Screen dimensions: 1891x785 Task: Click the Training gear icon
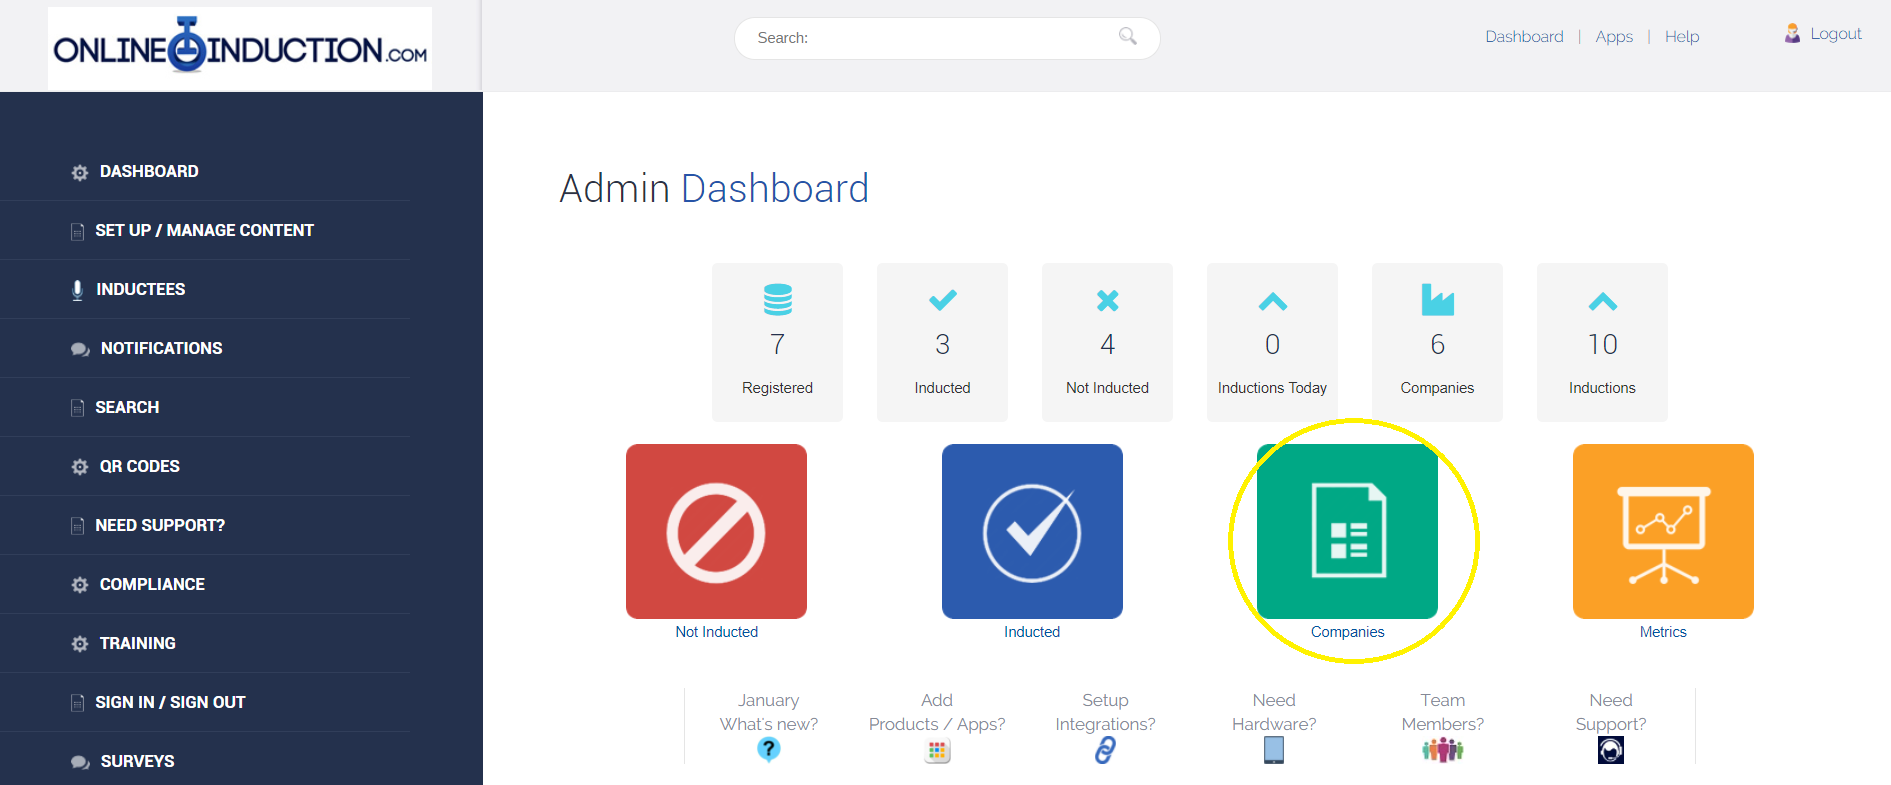pyautogui.click(x=80, y=644)
